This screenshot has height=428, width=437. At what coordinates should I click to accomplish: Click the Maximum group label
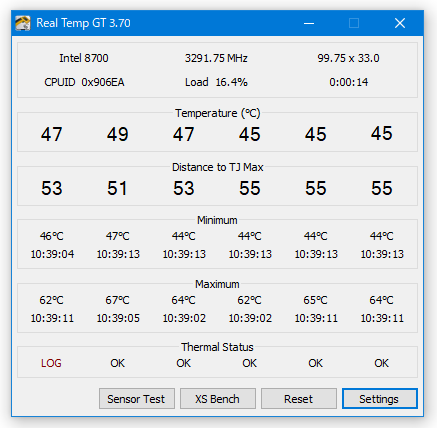coord(217,284)
